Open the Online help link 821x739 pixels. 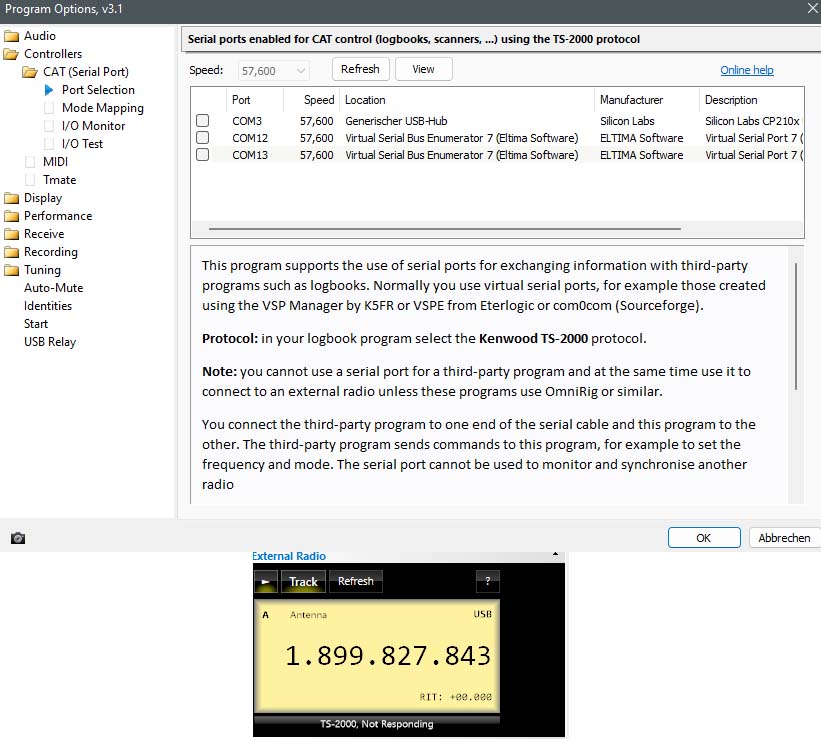pos(747,70)
